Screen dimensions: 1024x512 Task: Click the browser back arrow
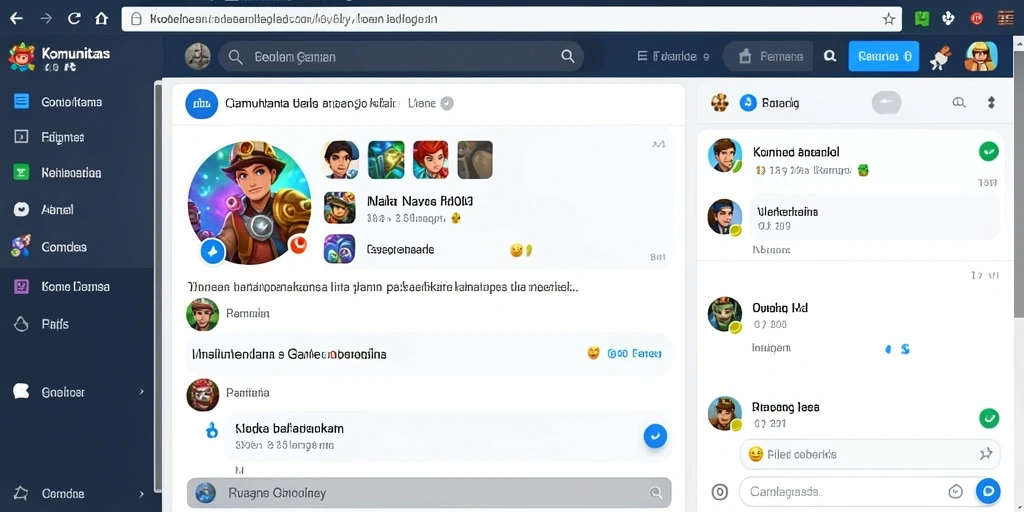[x=16, y=19]
